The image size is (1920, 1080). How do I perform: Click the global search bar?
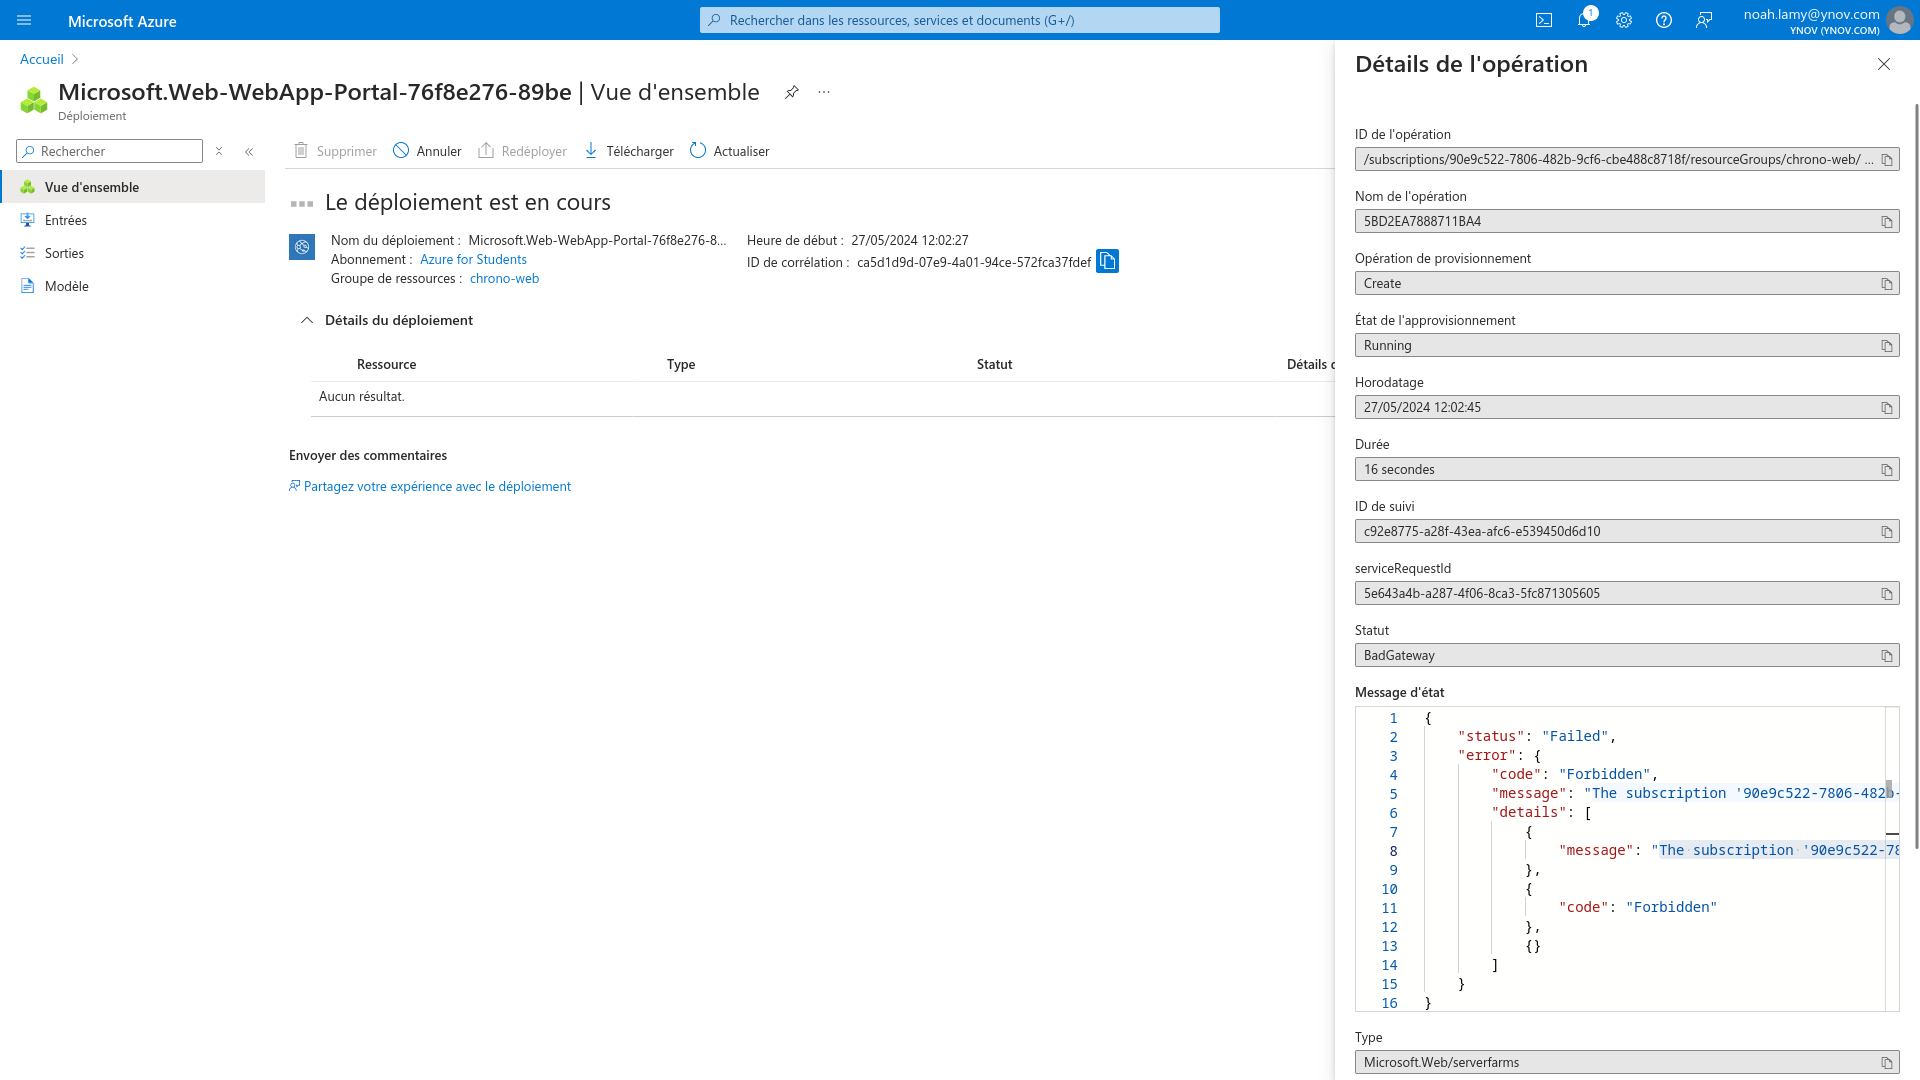[x=960, y=20]
